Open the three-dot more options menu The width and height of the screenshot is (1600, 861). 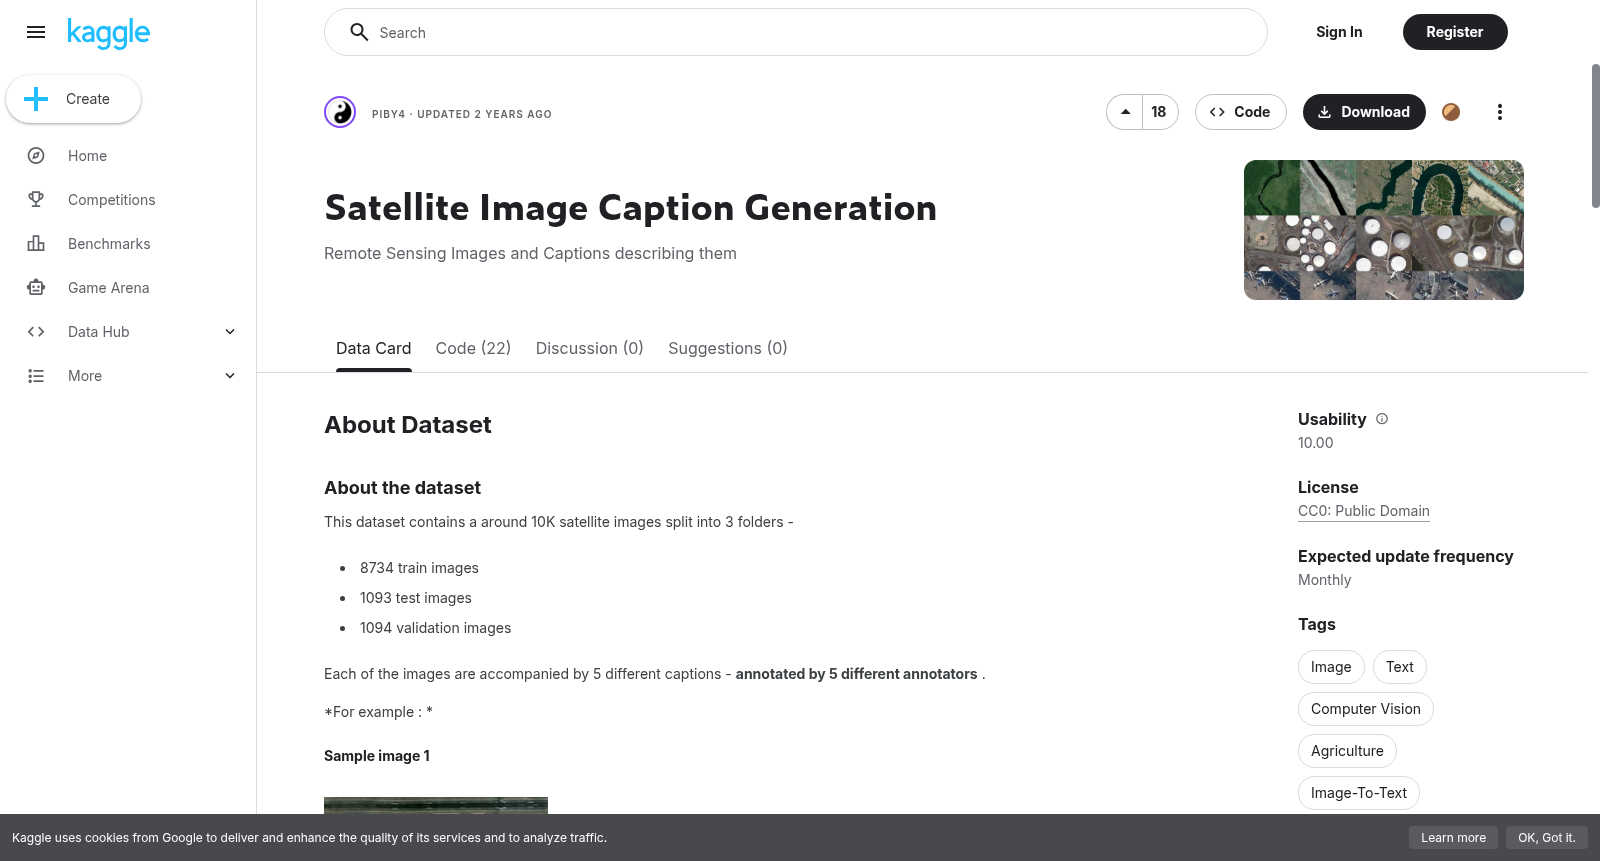pyautogui.click(x=1499, y=112)
